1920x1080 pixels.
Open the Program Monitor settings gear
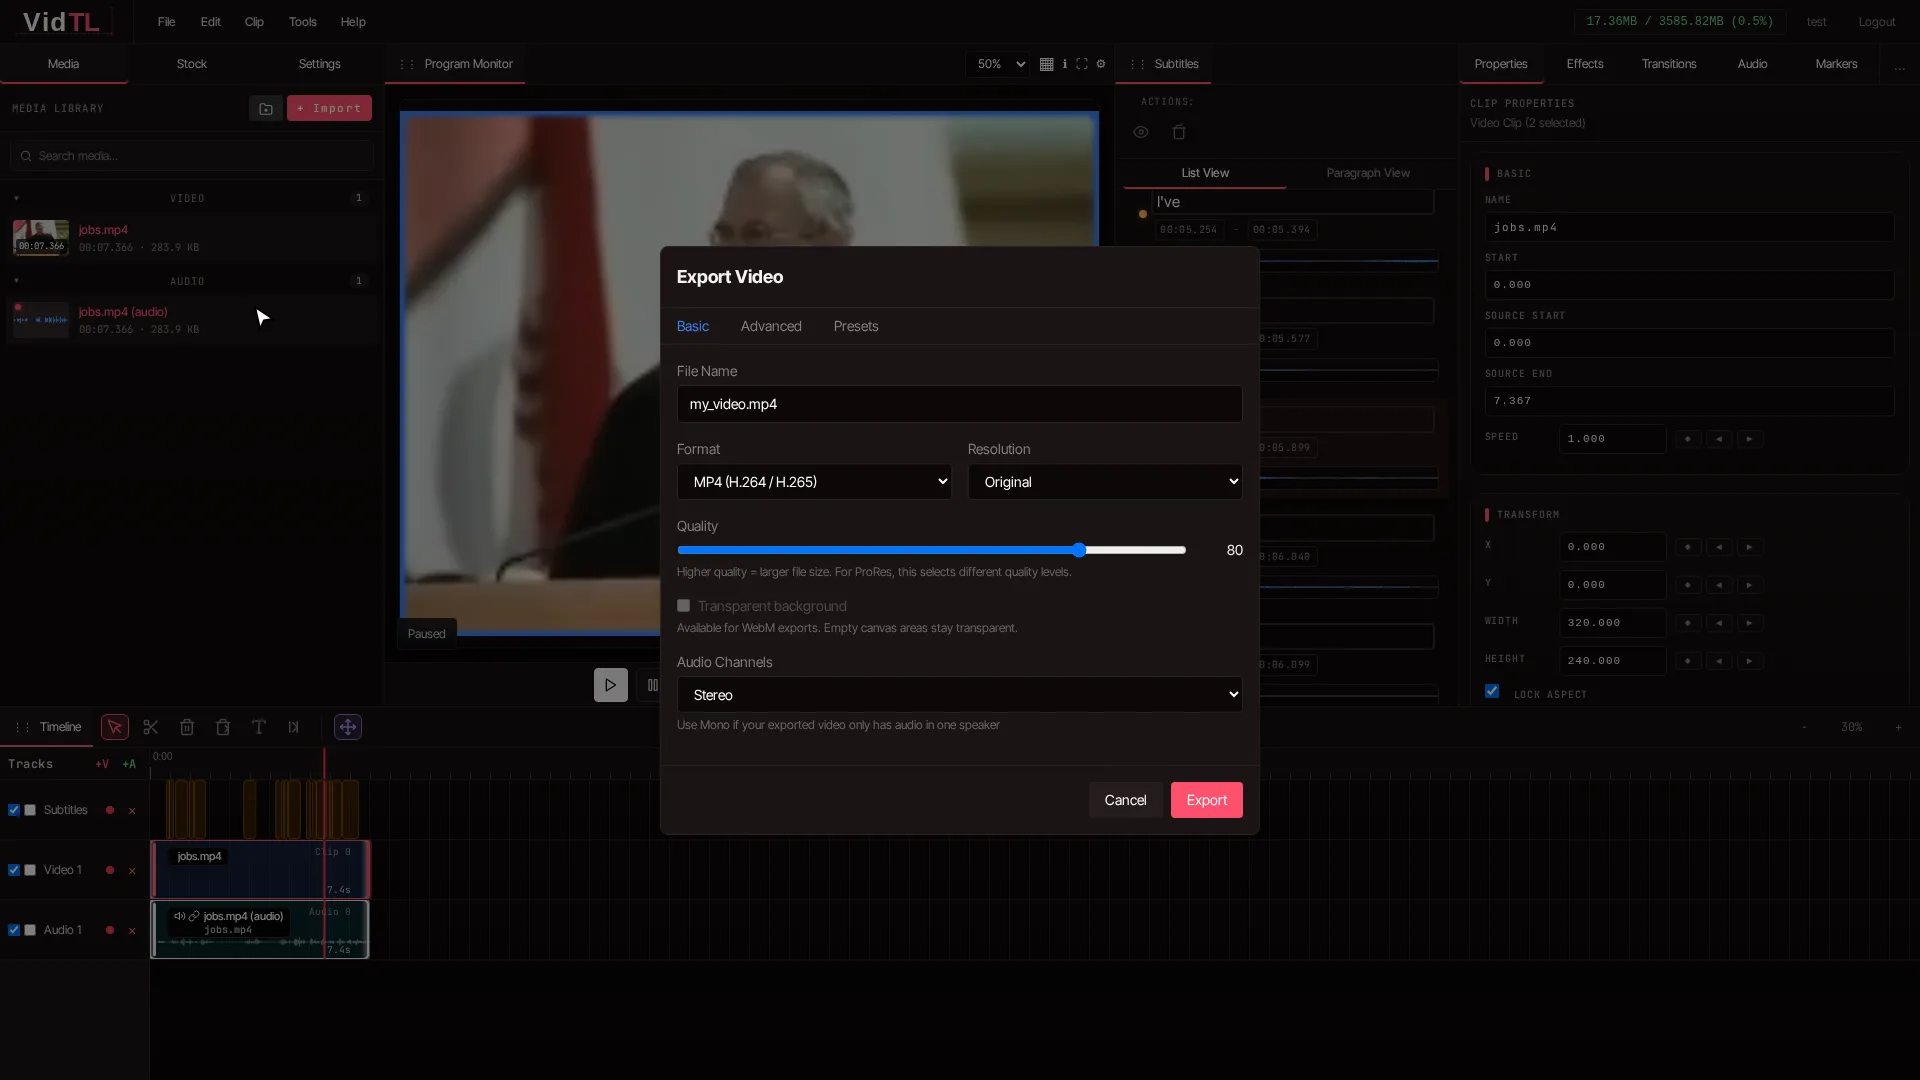point(1101,64)
